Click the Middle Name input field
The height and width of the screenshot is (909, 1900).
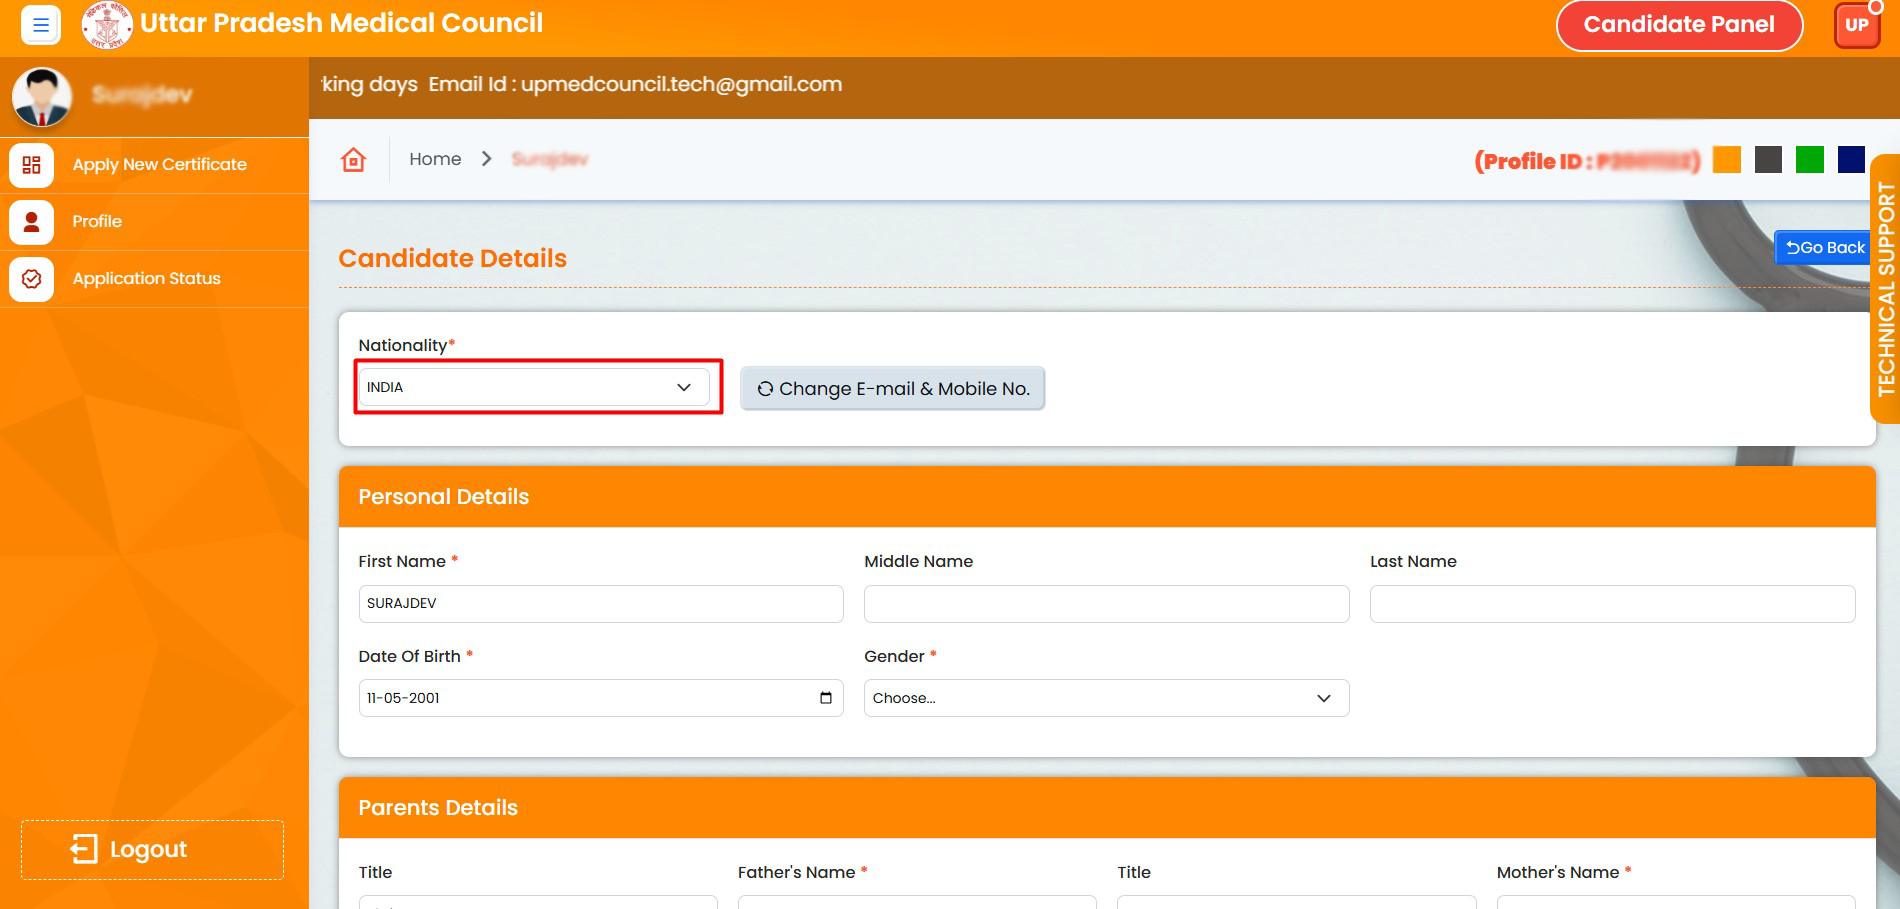(1105, 604)
